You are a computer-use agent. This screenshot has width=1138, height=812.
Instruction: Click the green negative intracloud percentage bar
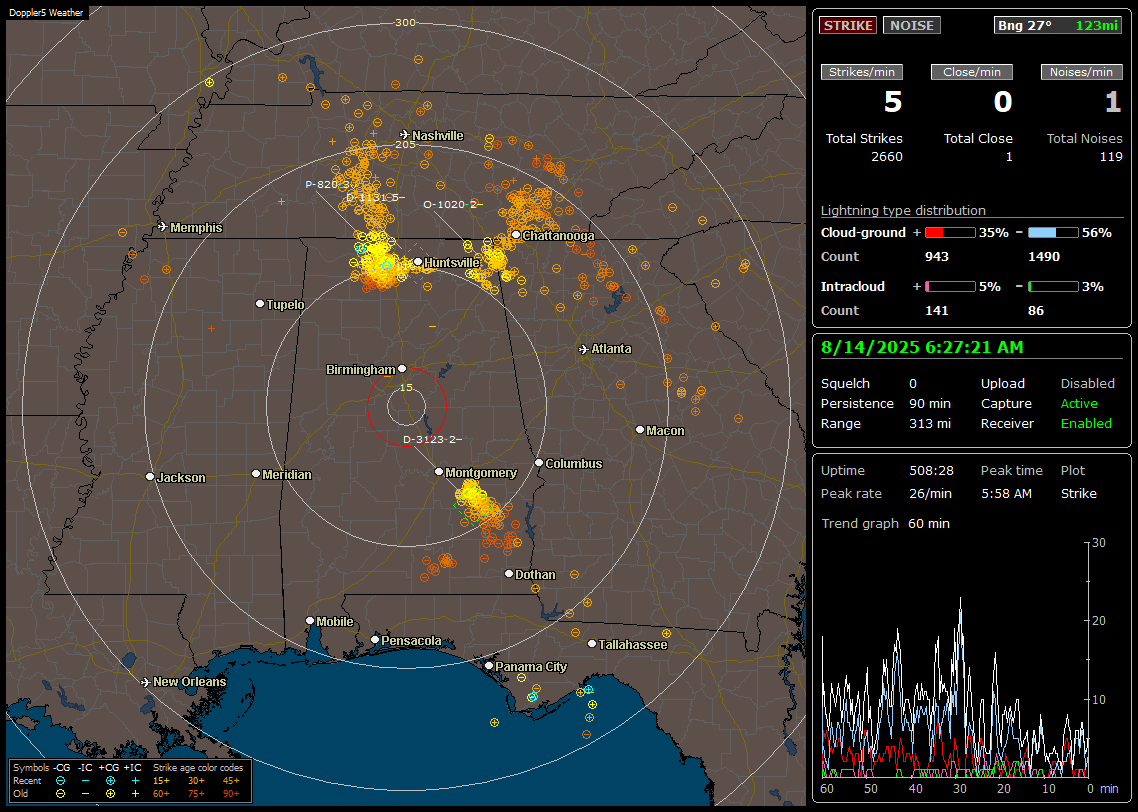coord(1053,287)
